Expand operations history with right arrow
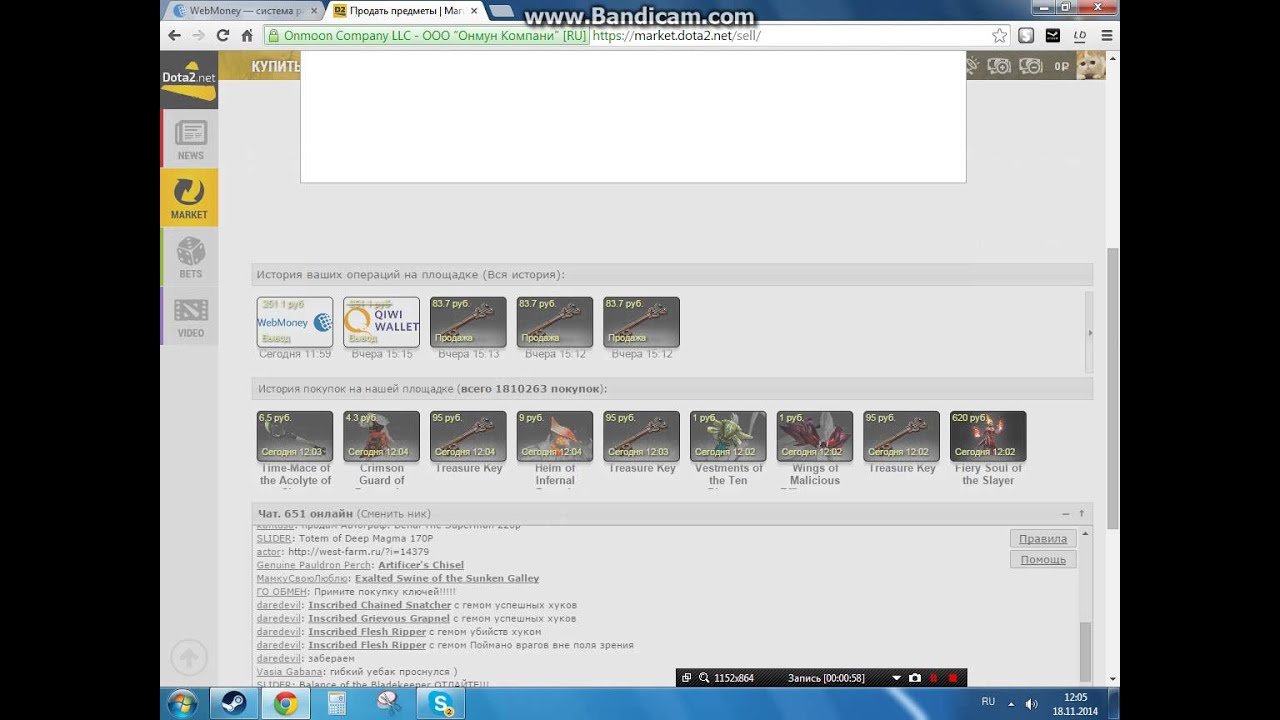1280x720 pixels. tap(1089, 333)
